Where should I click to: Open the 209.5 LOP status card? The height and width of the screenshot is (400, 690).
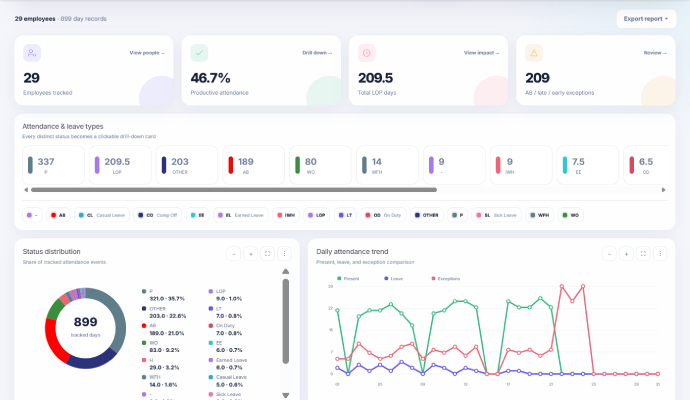(120, 165)
